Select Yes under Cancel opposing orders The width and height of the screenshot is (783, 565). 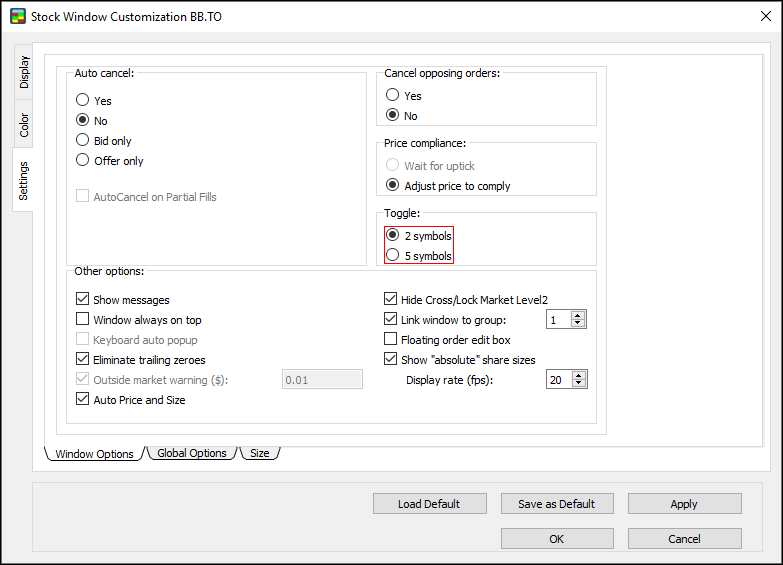[393, 96]
